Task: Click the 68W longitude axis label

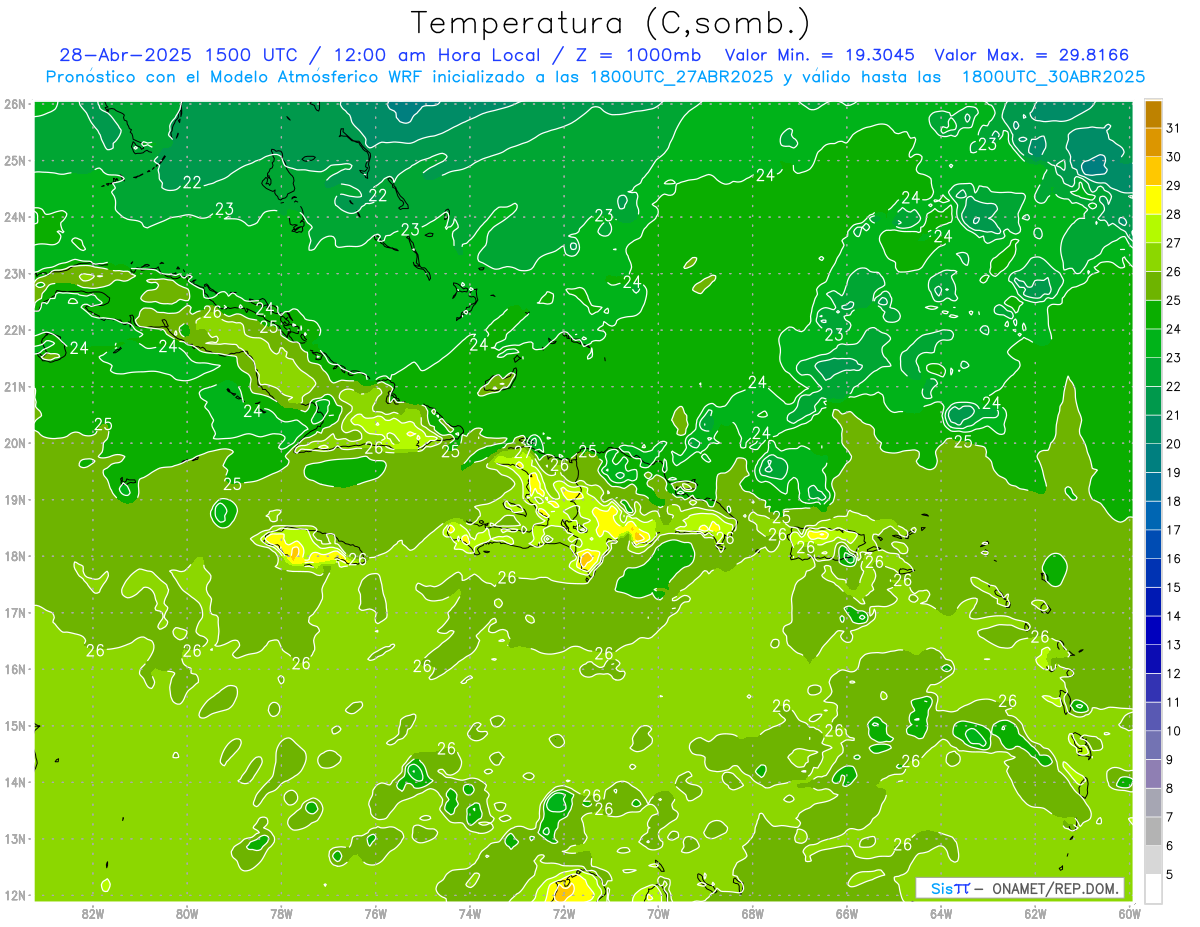Action: pos(753,912)
